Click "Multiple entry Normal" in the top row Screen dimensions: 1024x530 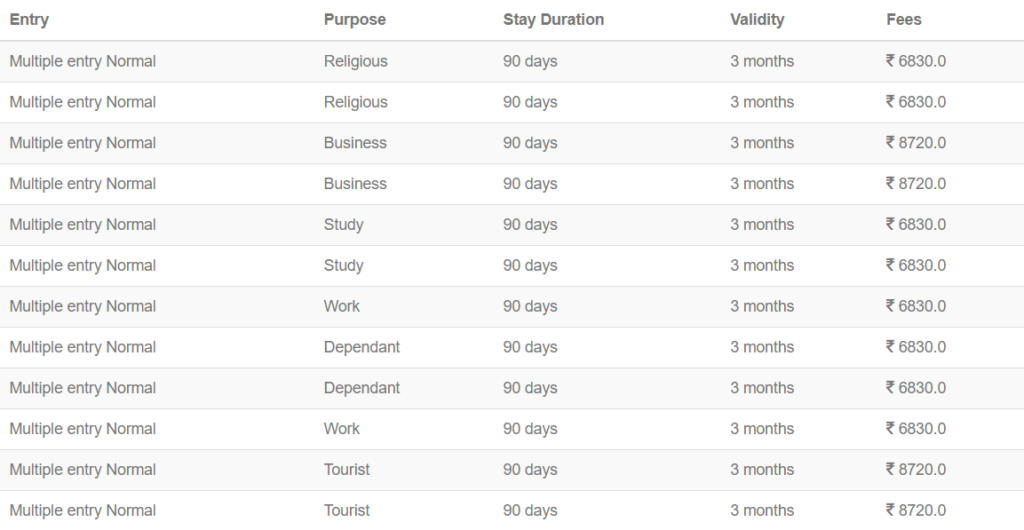coord(83,61)
